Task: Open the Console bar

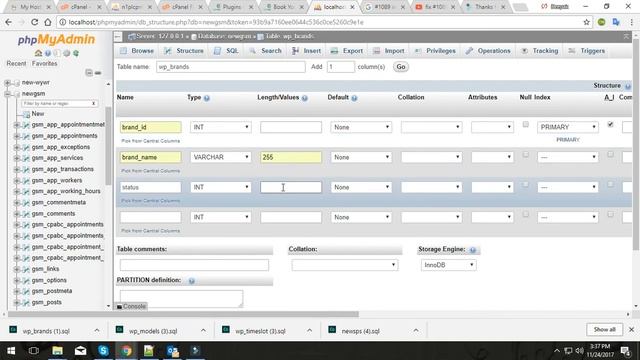Action: [131, 307]
